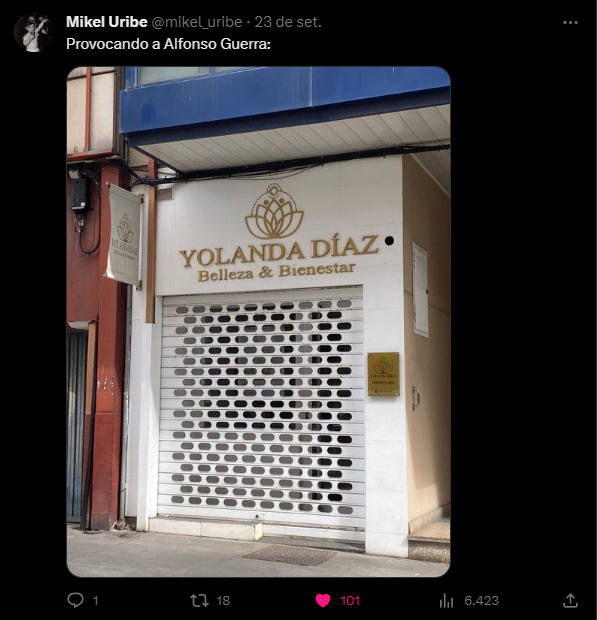Screen dimensions: 597x620
Task: Click the tweet text Provocando a Alfonso Guerra
Action: 168,44
